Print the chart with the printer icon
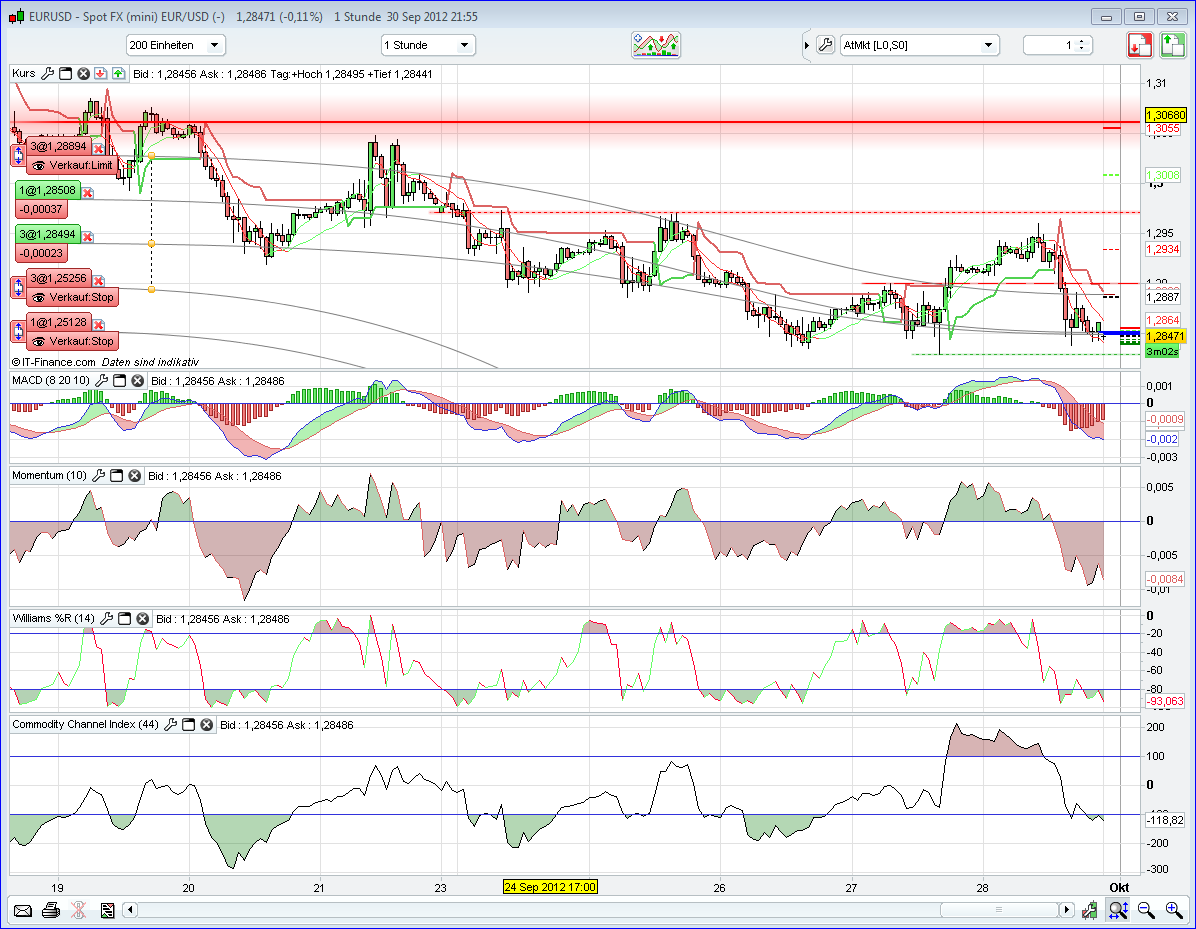The width and height of the screenshot is (1196, 929). coord(51,910)
